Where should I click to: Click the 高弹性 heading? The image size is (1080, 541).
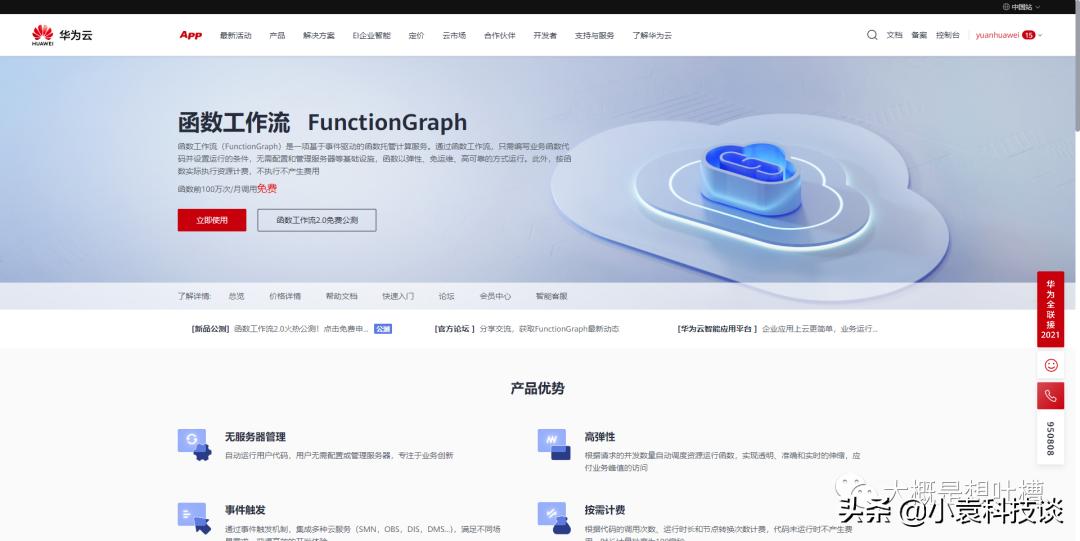(x=599, y=437)
